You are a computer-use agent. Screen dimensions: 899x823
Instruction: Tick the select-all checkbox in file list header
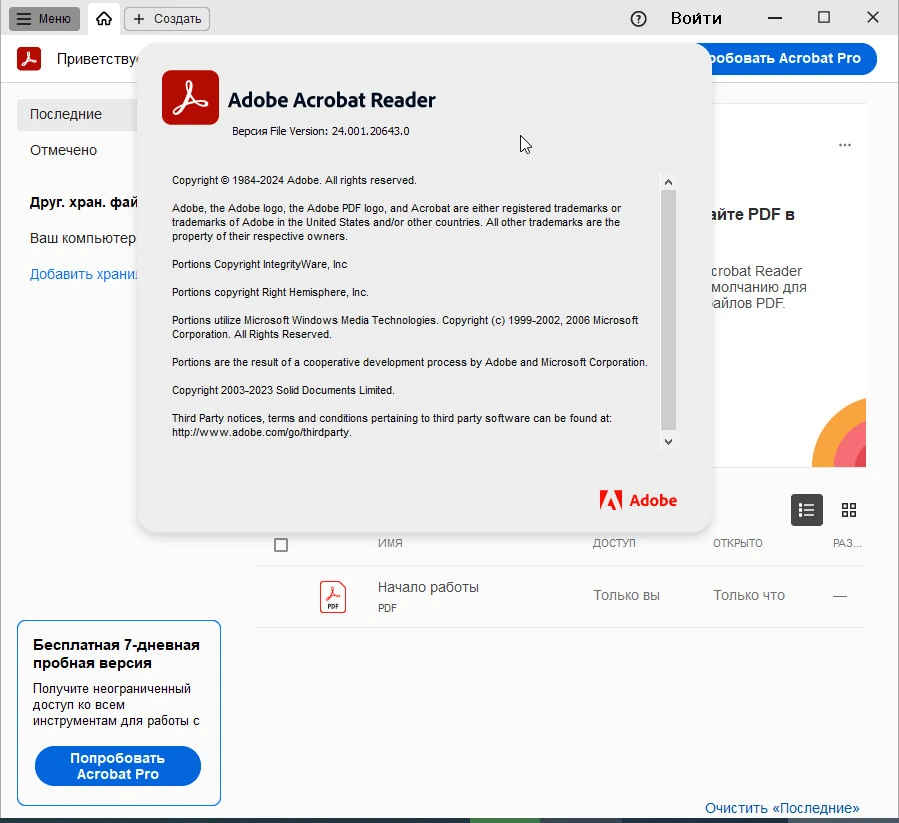[x=281, y=545]
